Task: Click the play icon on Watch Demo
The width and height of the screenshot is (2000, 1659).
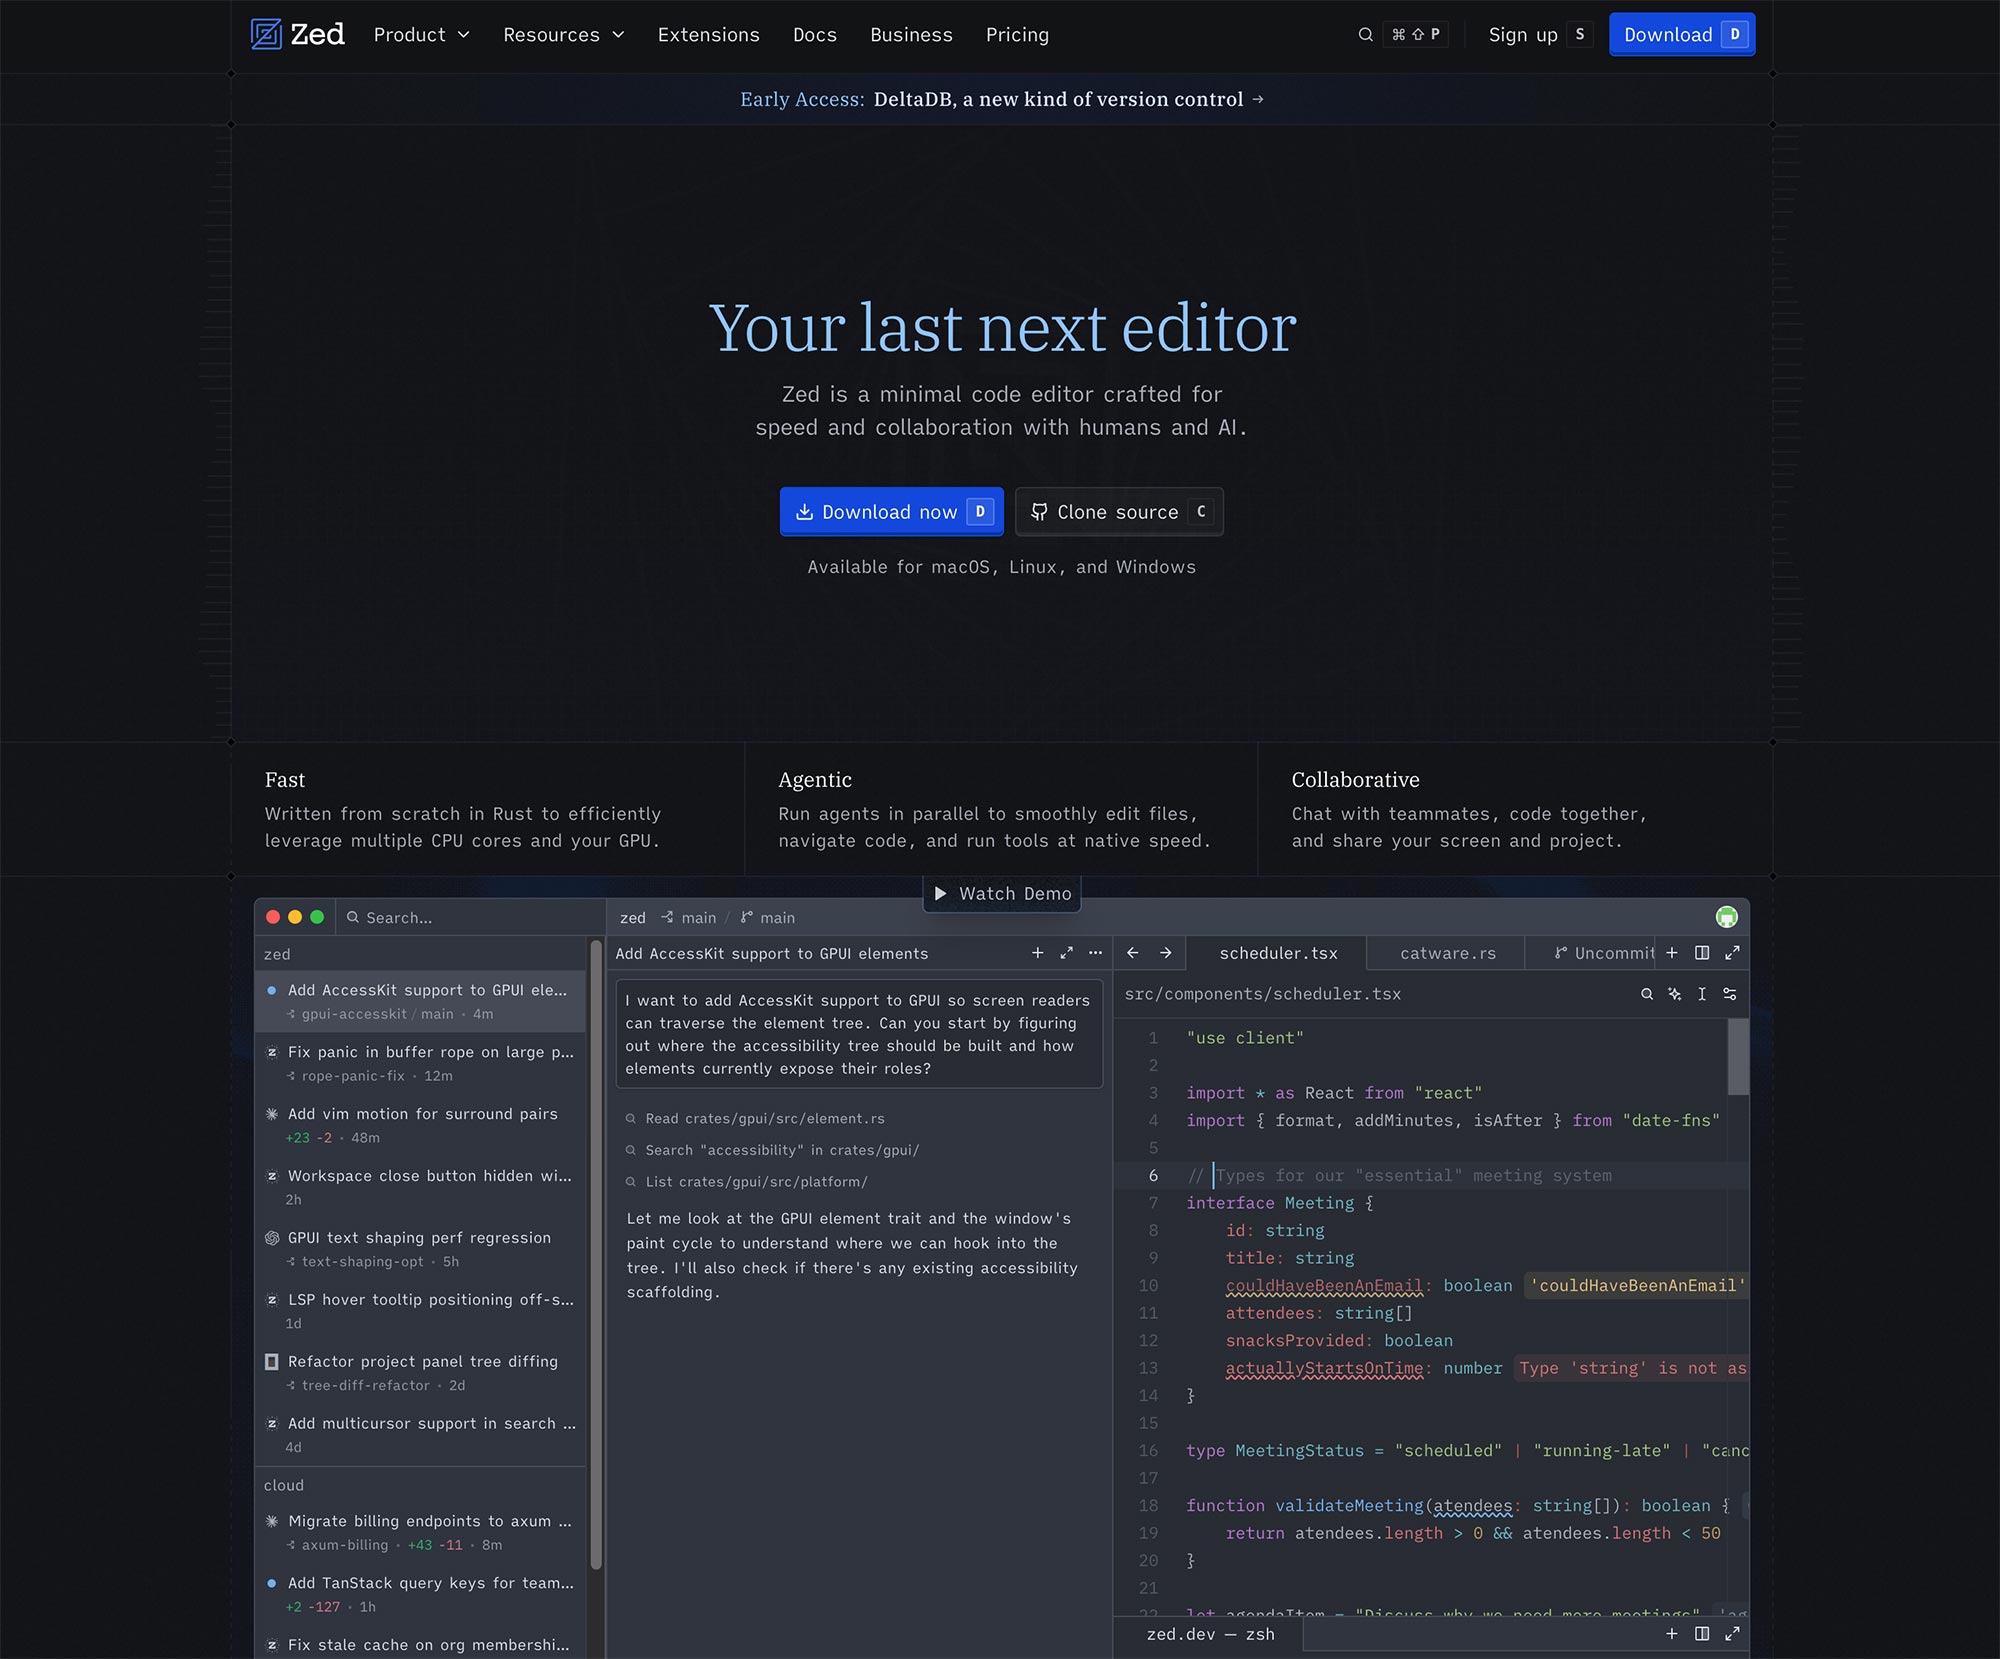Action: 940,893
